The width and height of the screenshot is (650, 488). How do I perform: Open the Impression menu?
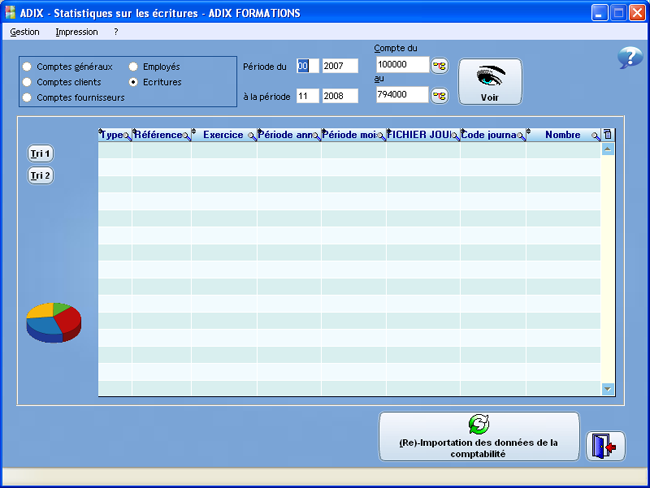77,32
